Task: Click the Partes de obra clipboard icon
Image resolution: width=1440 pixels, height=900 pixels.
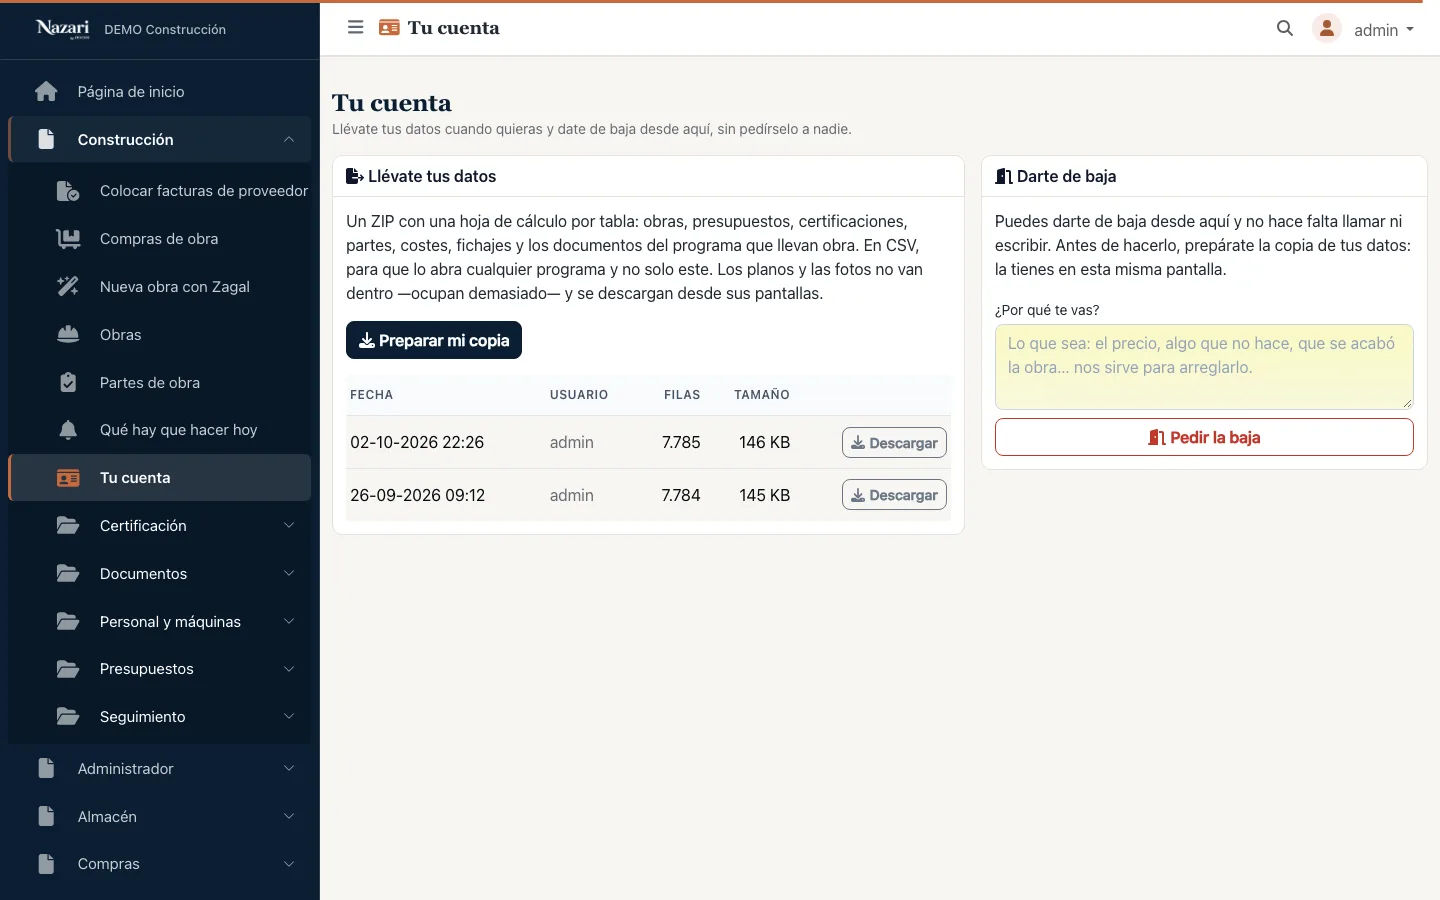Action: (68, 383)
